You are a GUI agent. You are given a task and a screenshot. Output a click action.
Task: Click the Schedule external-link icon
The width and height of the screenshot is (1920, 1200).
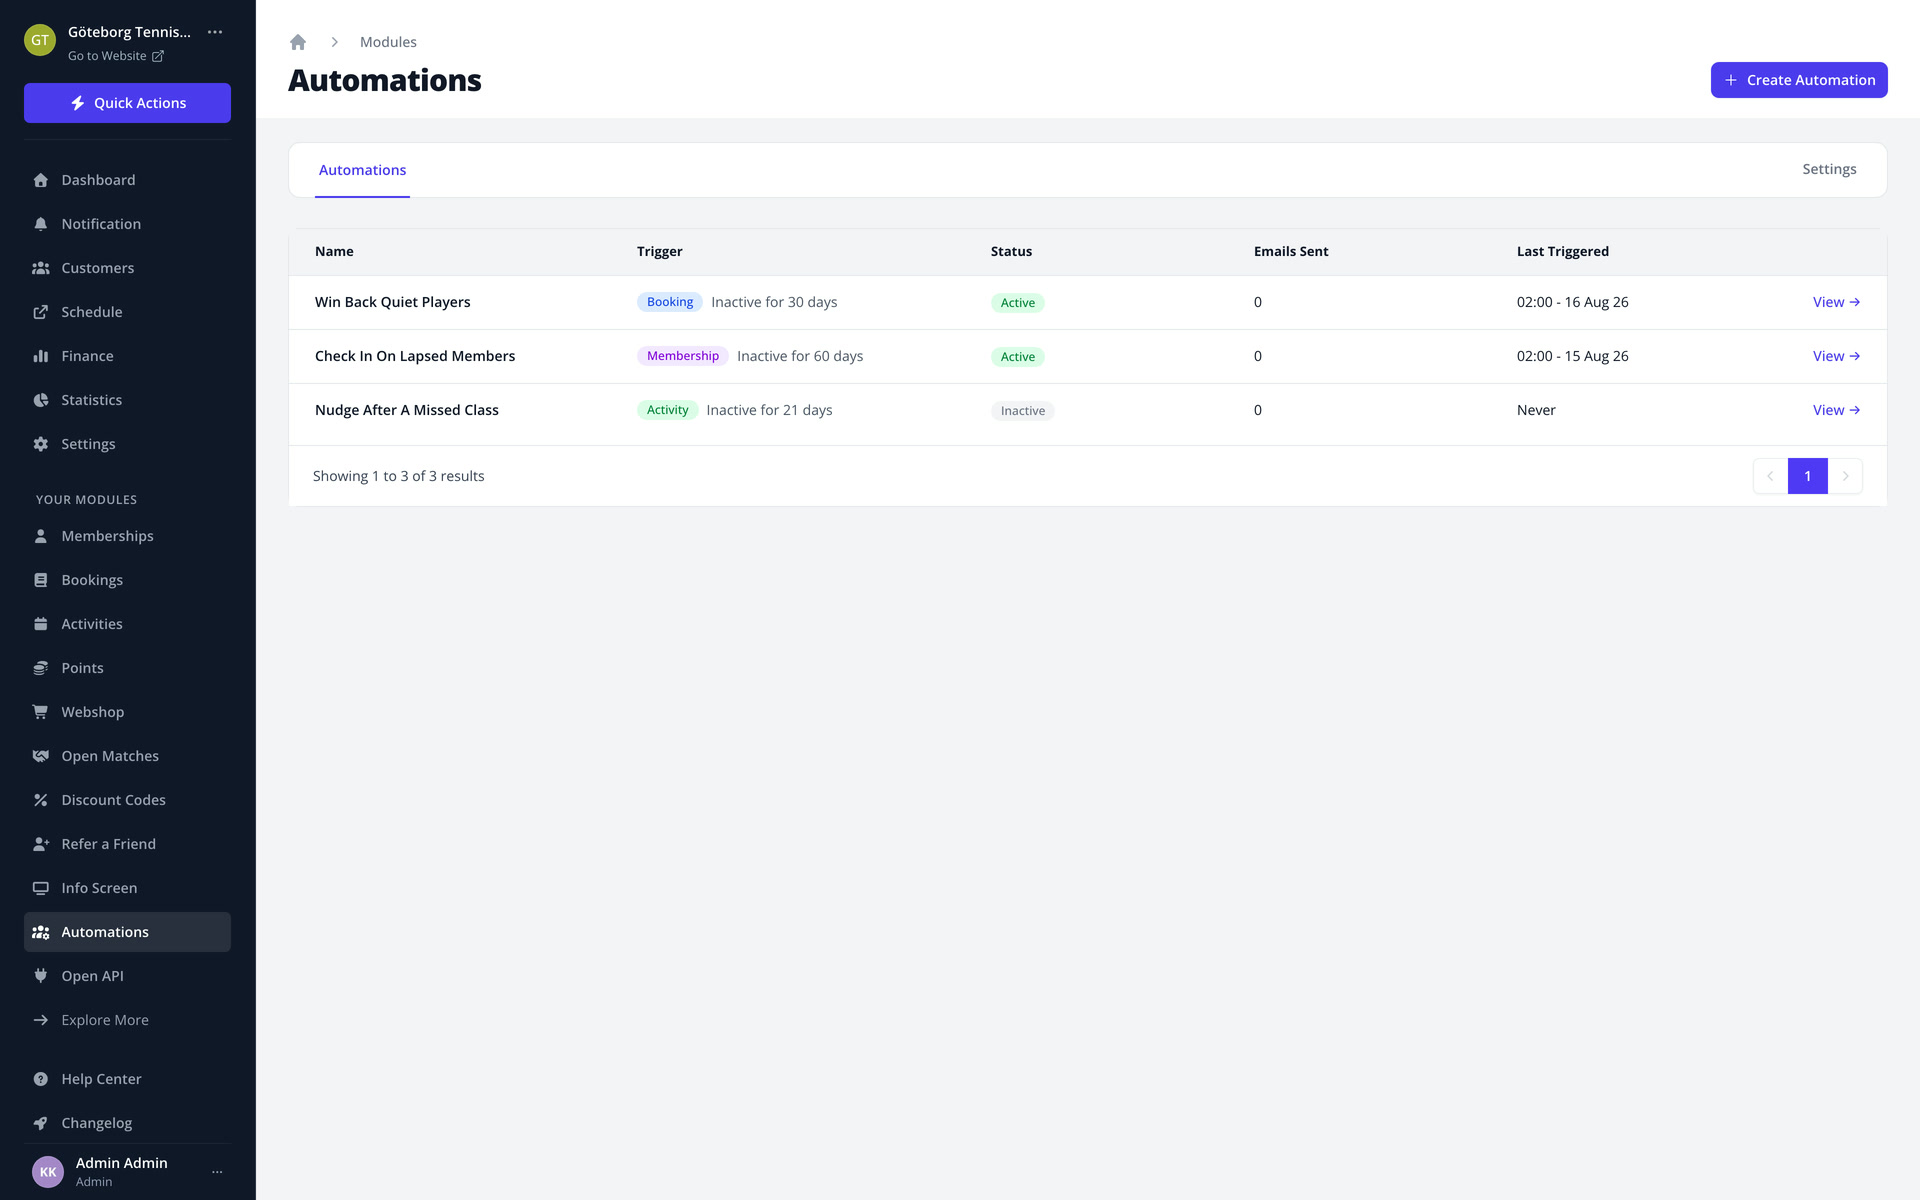[x=41, y=312]
